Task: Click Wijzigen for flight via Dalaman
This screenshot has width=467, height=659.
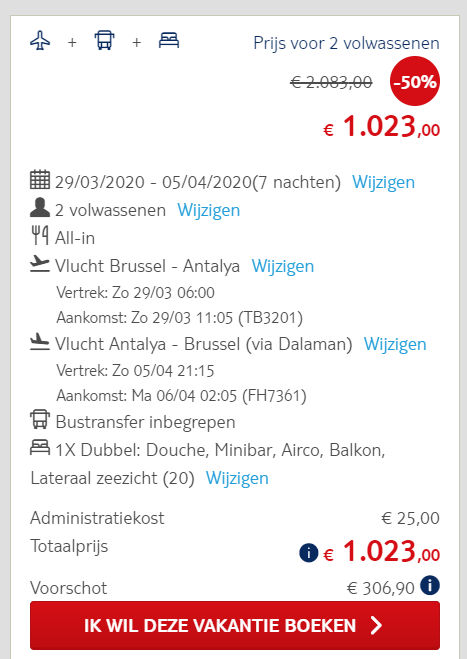Action: pos(395,344)
